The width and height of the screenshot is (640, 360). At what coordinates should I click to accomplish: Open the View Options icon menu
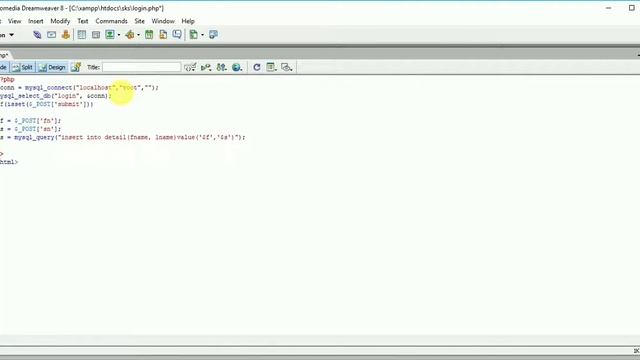271,67
